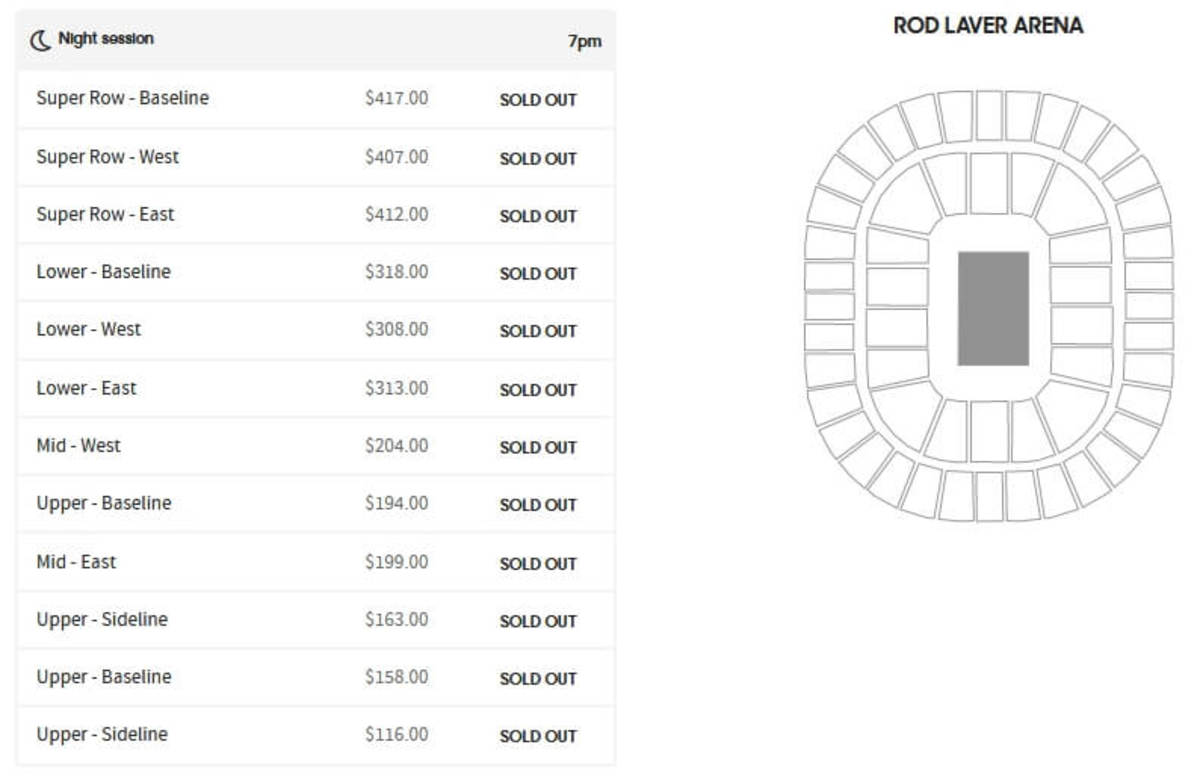Click the 7pm session time
Screen dimensions: 1200x780
tap(585, 42)
